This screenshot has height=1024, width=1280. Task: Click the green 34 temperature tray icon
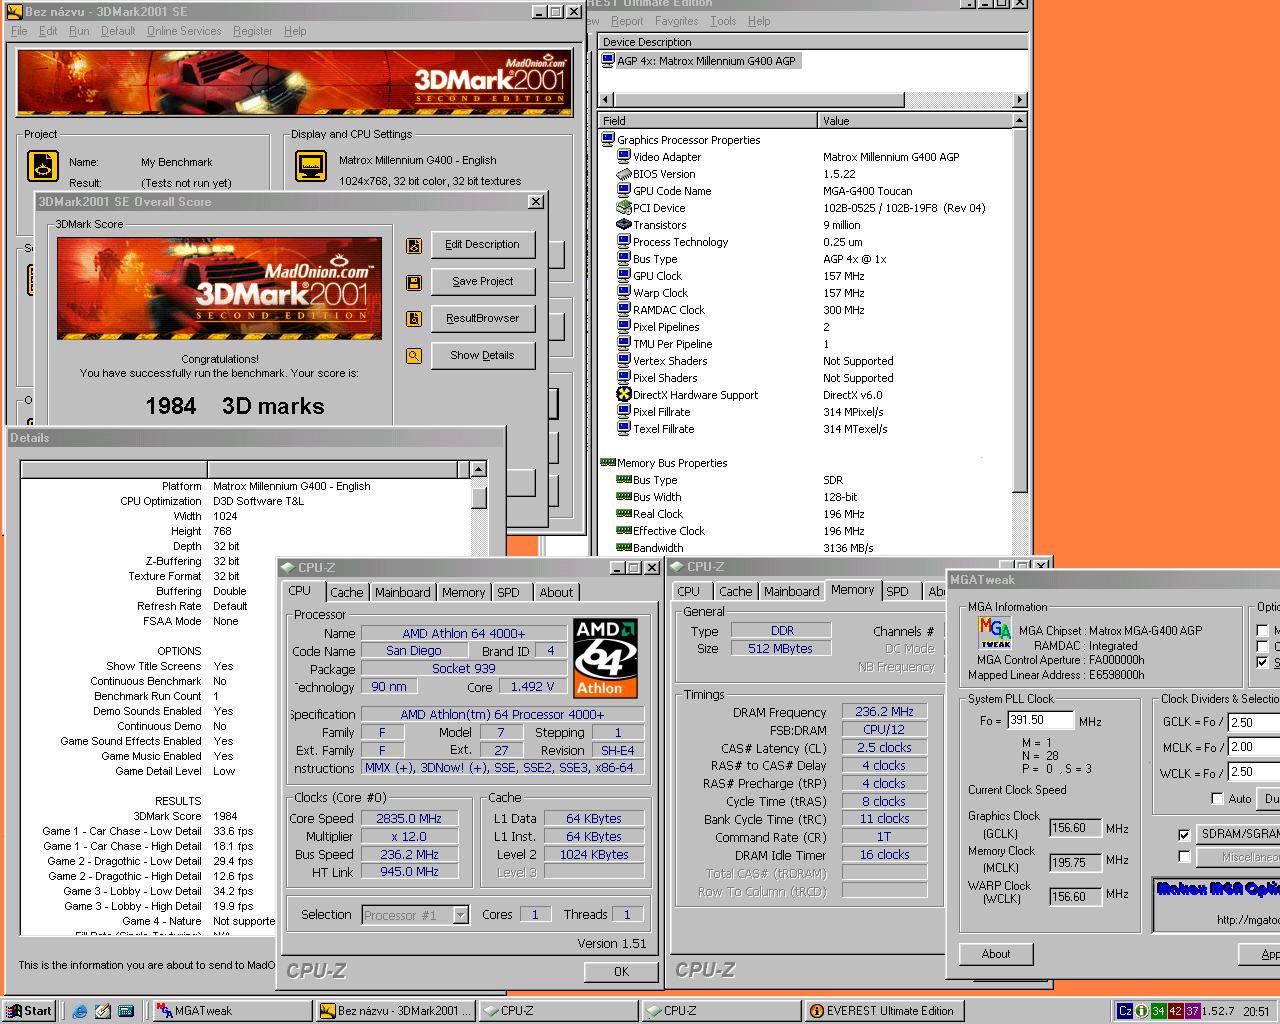[x=1158, y=1011]
